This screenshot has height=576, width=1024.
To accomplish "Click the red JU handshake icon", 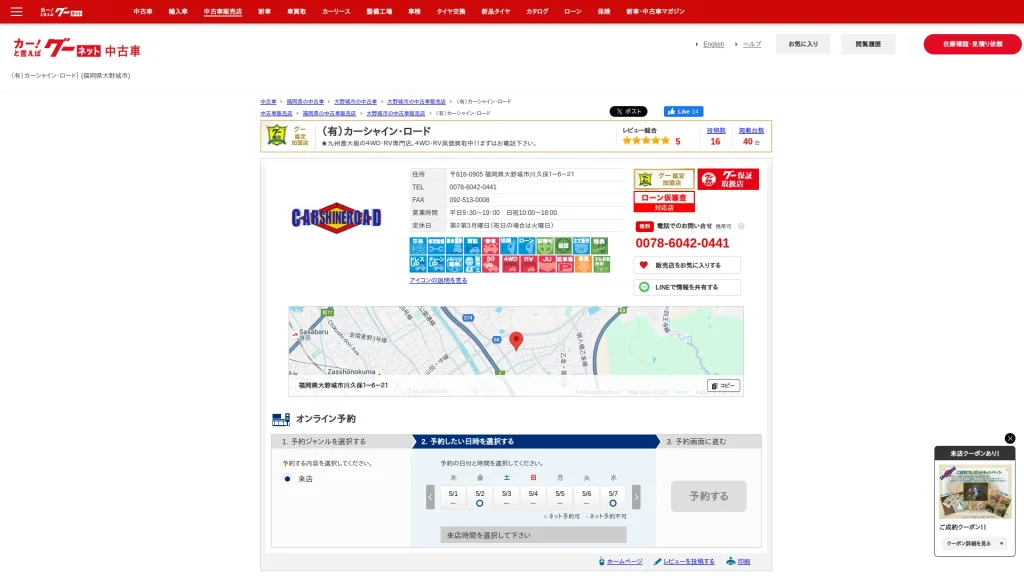I will [547, 264].
